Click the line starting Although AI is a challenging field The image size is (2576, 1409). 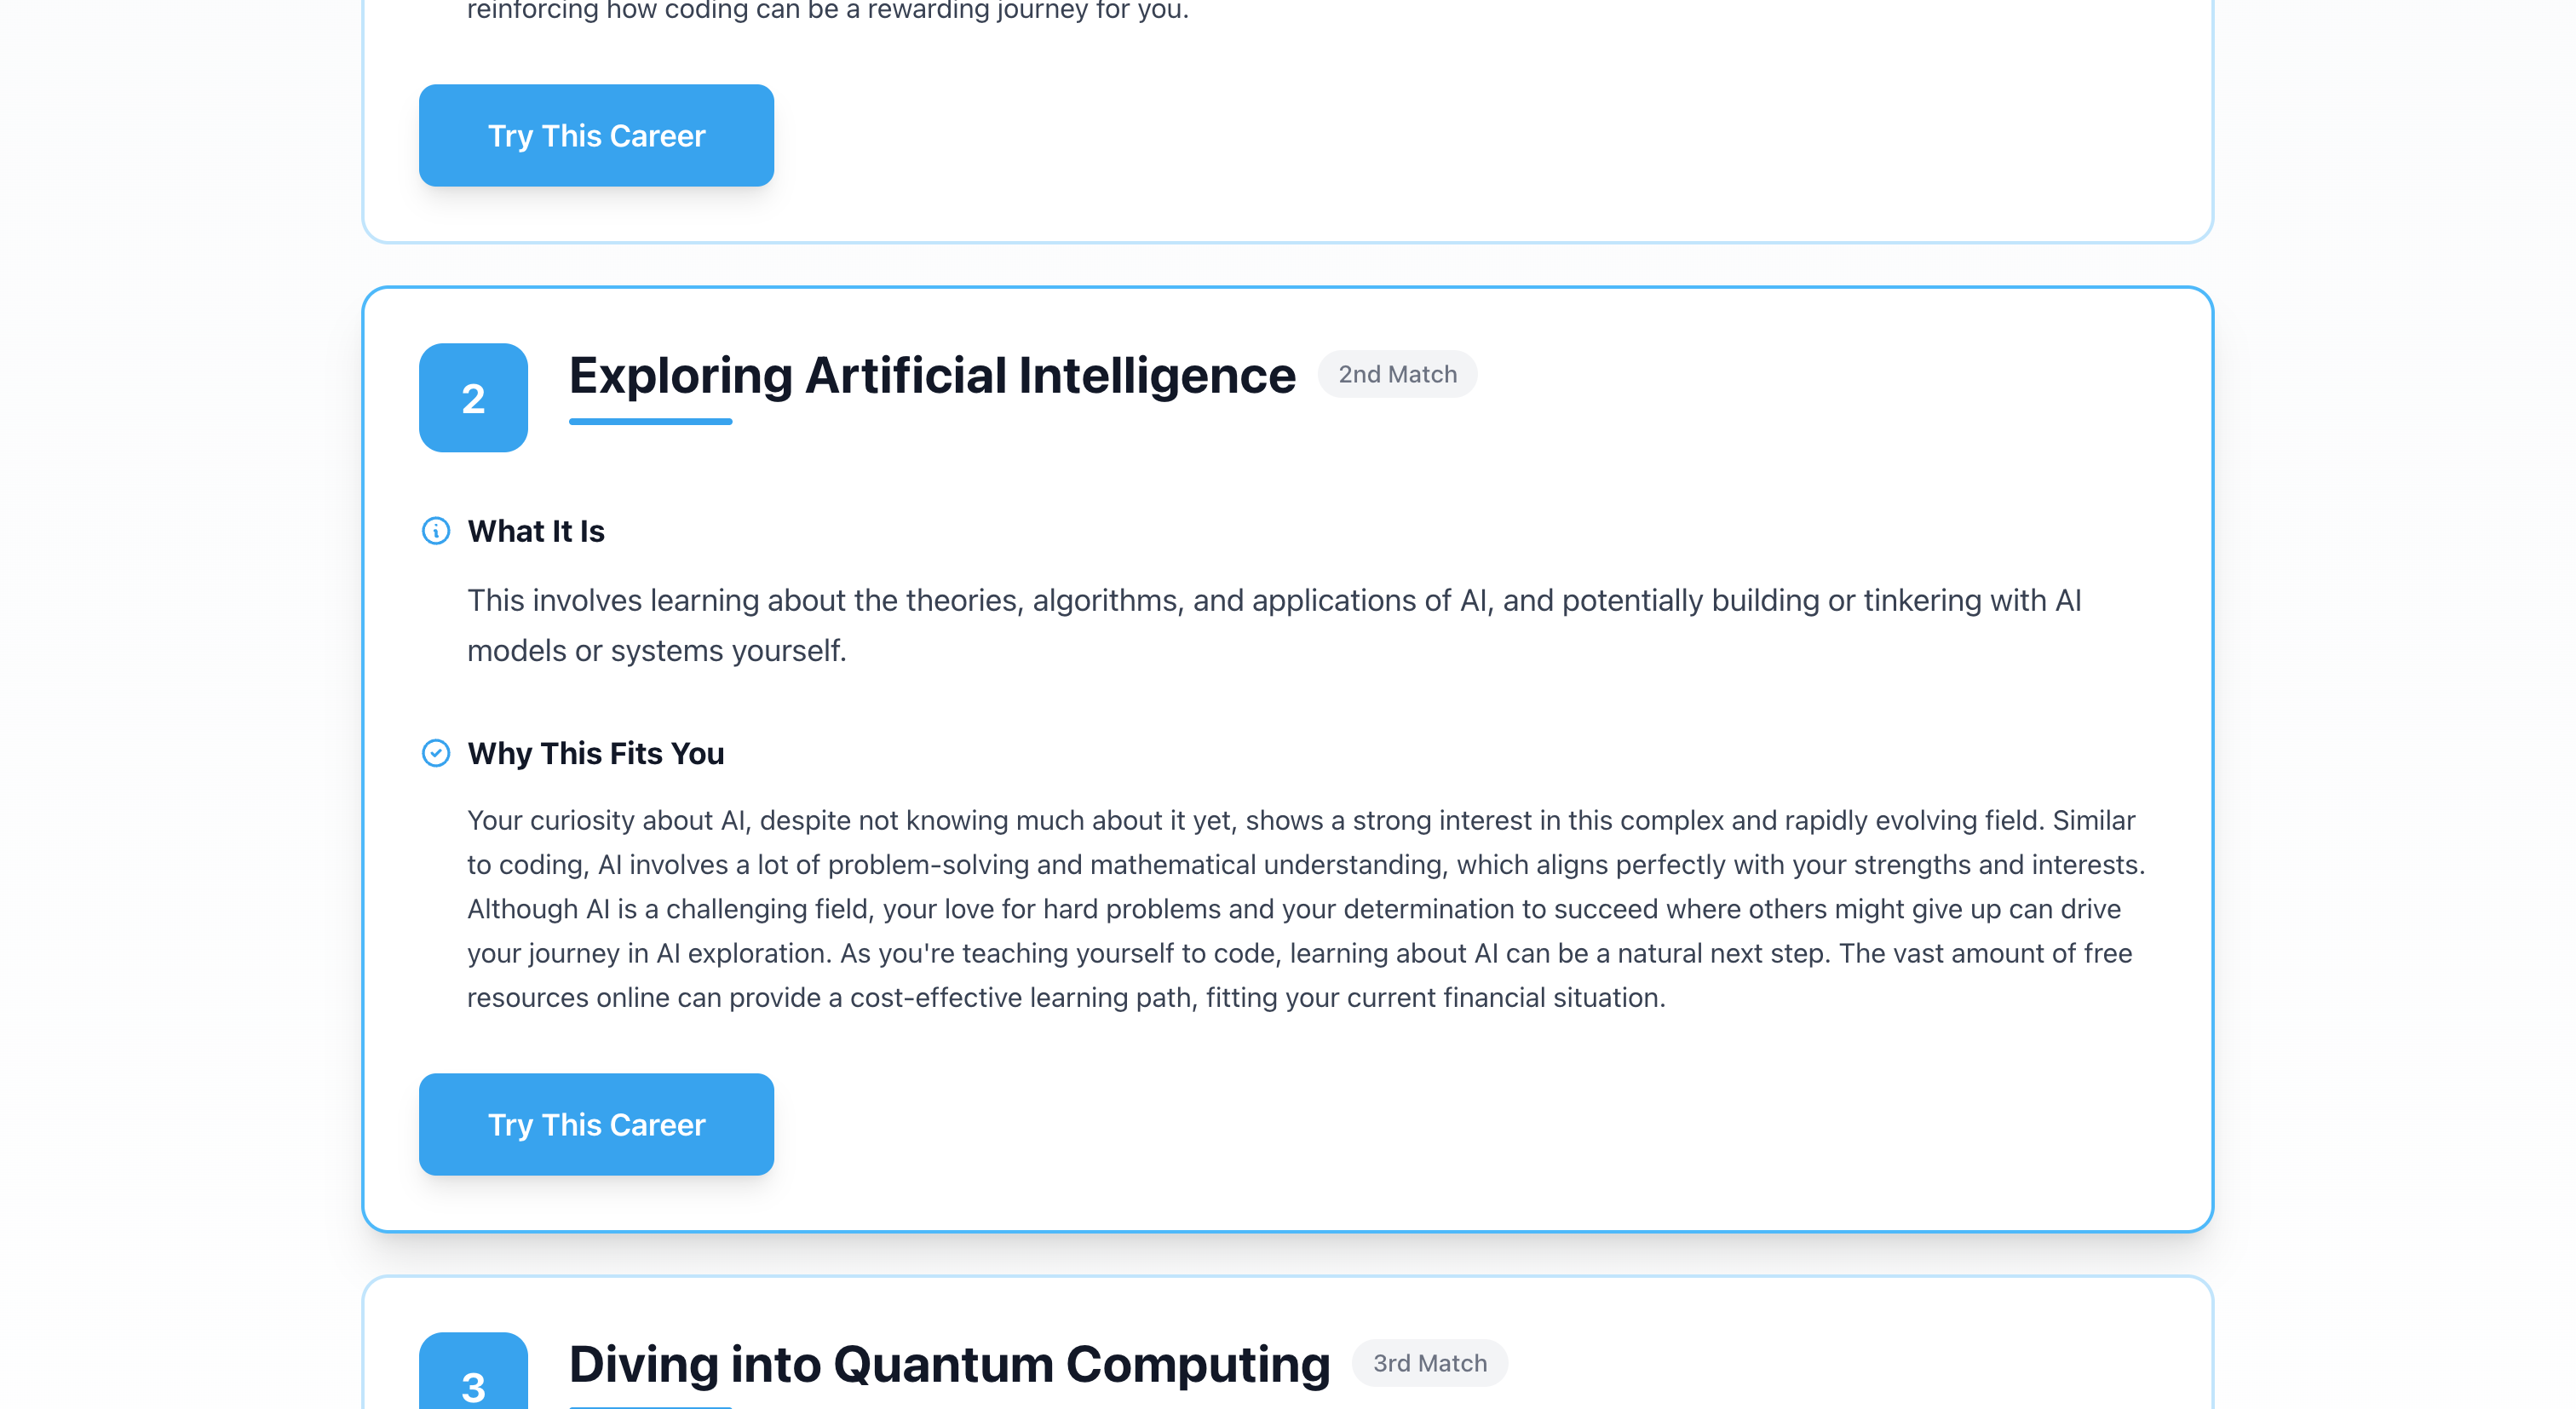[1293, 909]
